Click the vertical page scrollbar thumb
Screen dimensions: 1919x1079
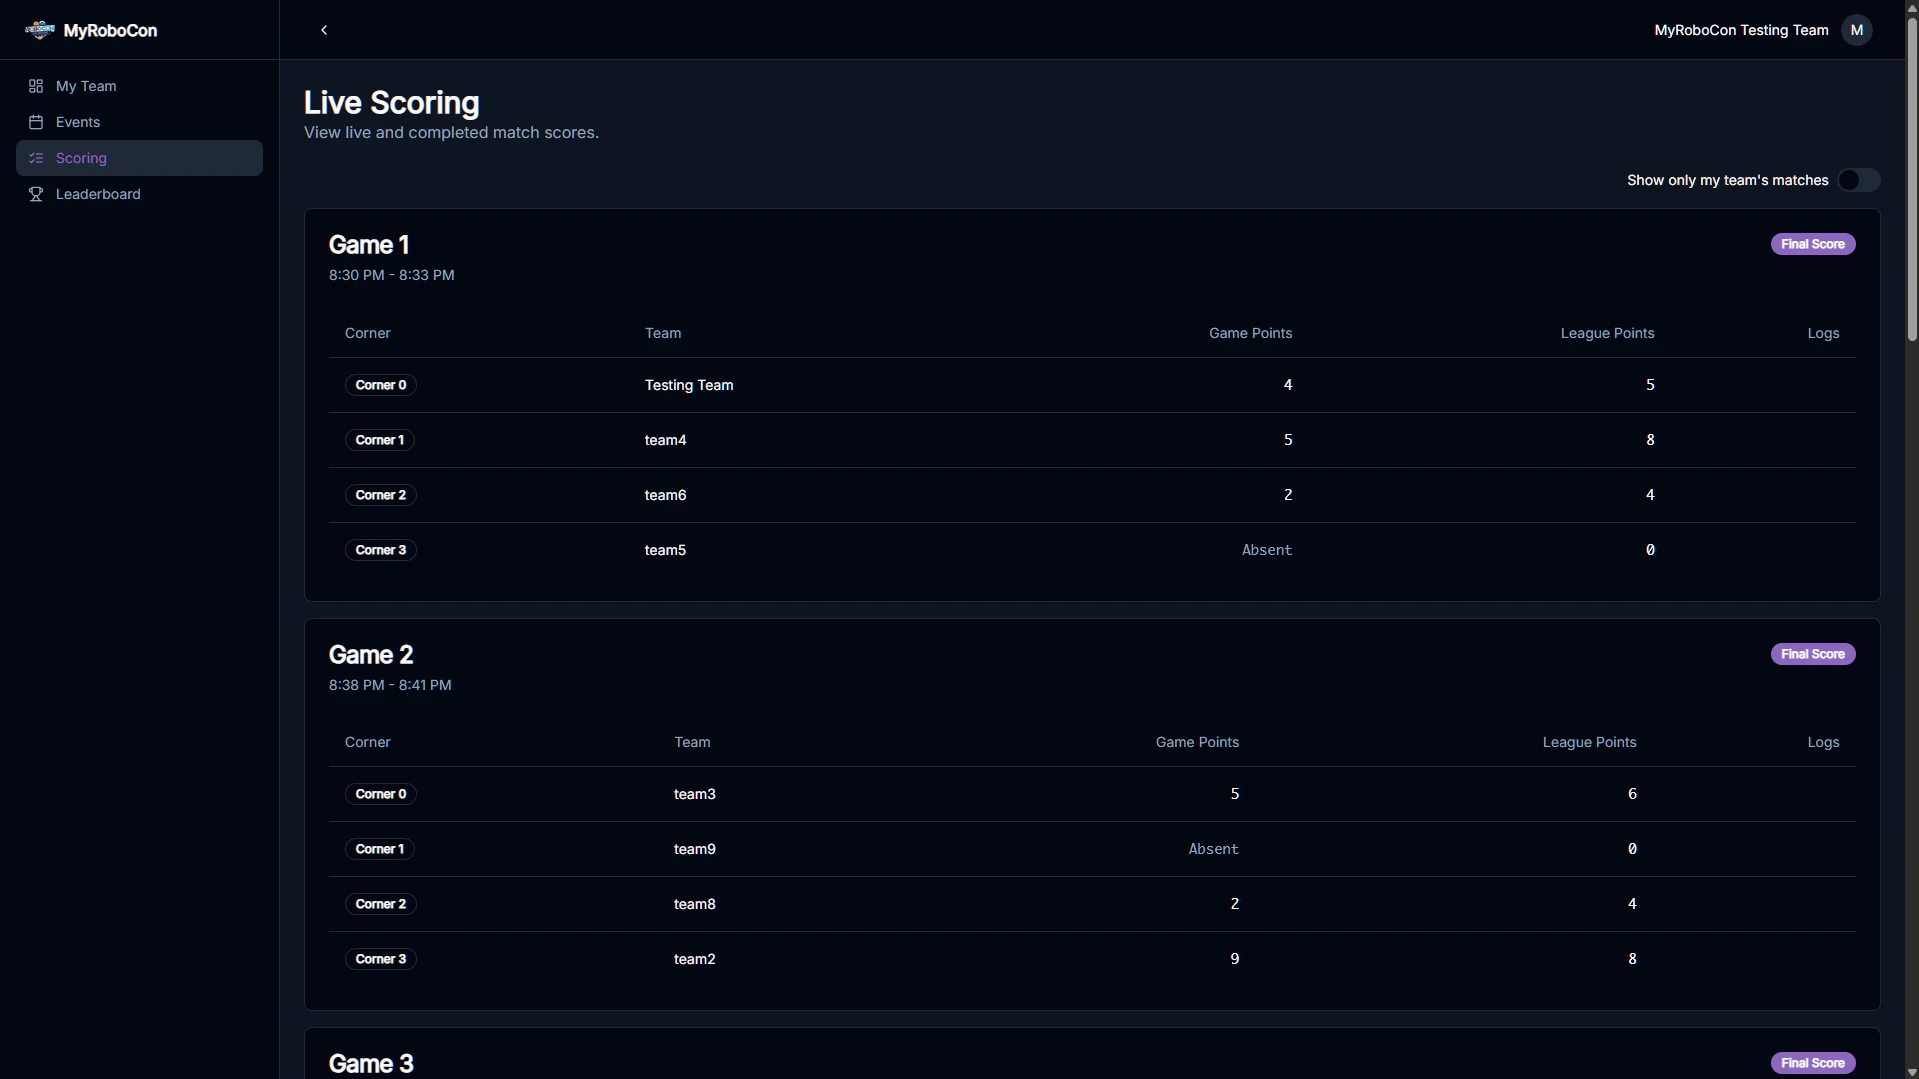[1912, 180]
